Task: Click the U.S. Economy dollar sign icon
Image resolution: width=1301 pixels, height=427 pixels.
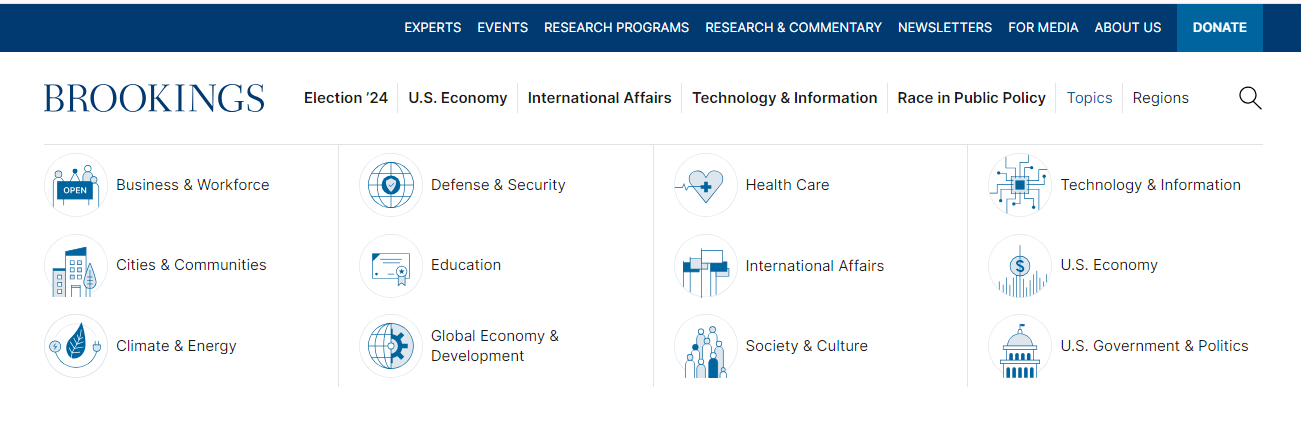Action: 1020,266
